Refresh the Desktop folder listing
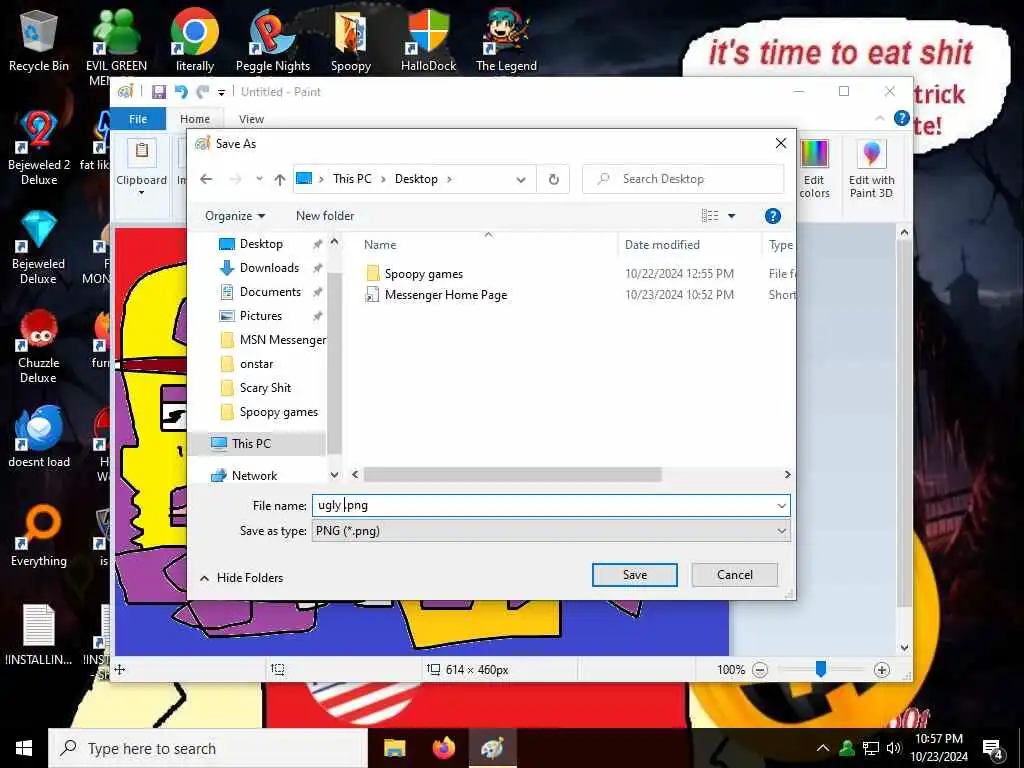Image resolution: width=1024 pixels, height=768 pixels. (x=553, y=179)
